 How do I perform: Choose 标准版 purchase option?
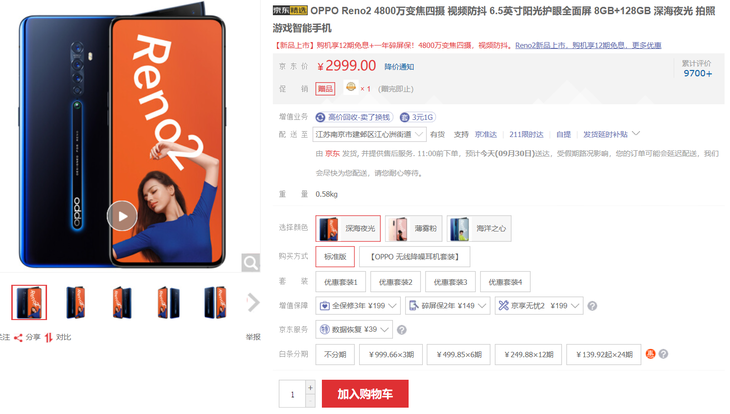point(335,257)
